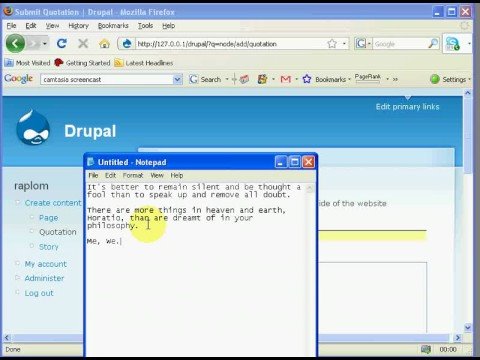Open the address bar history dropdown
480x360 pixels.
(344, 44)
